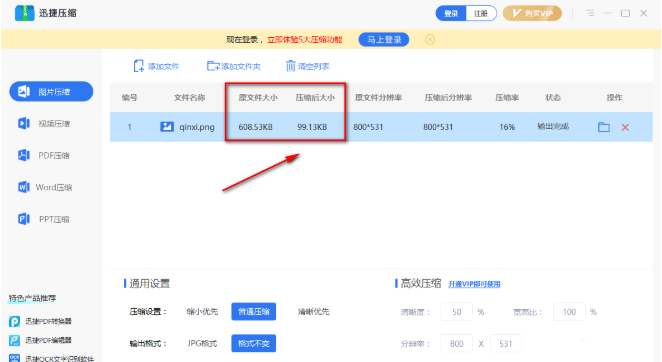Open output folder icon for qinxi.png
The height and width of the screenshot is (362, 662).
coord(604,127)
